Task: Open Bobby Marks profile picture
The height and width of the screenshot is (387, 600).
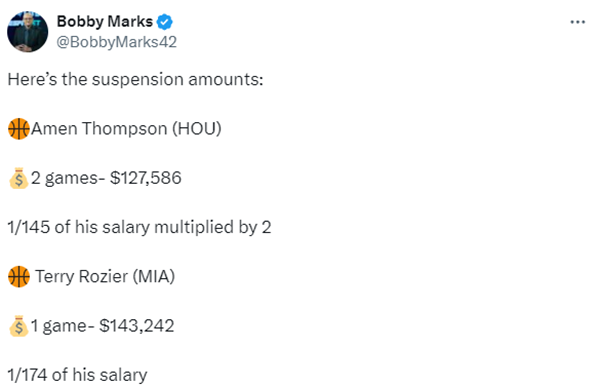Action: pyautogui.click(x=28, y=32)
